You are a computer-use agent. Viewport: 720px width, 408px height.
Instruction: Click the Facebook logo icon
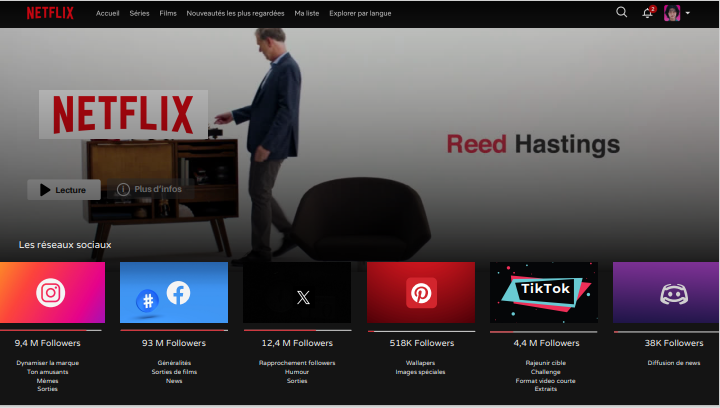coord(178,293)
